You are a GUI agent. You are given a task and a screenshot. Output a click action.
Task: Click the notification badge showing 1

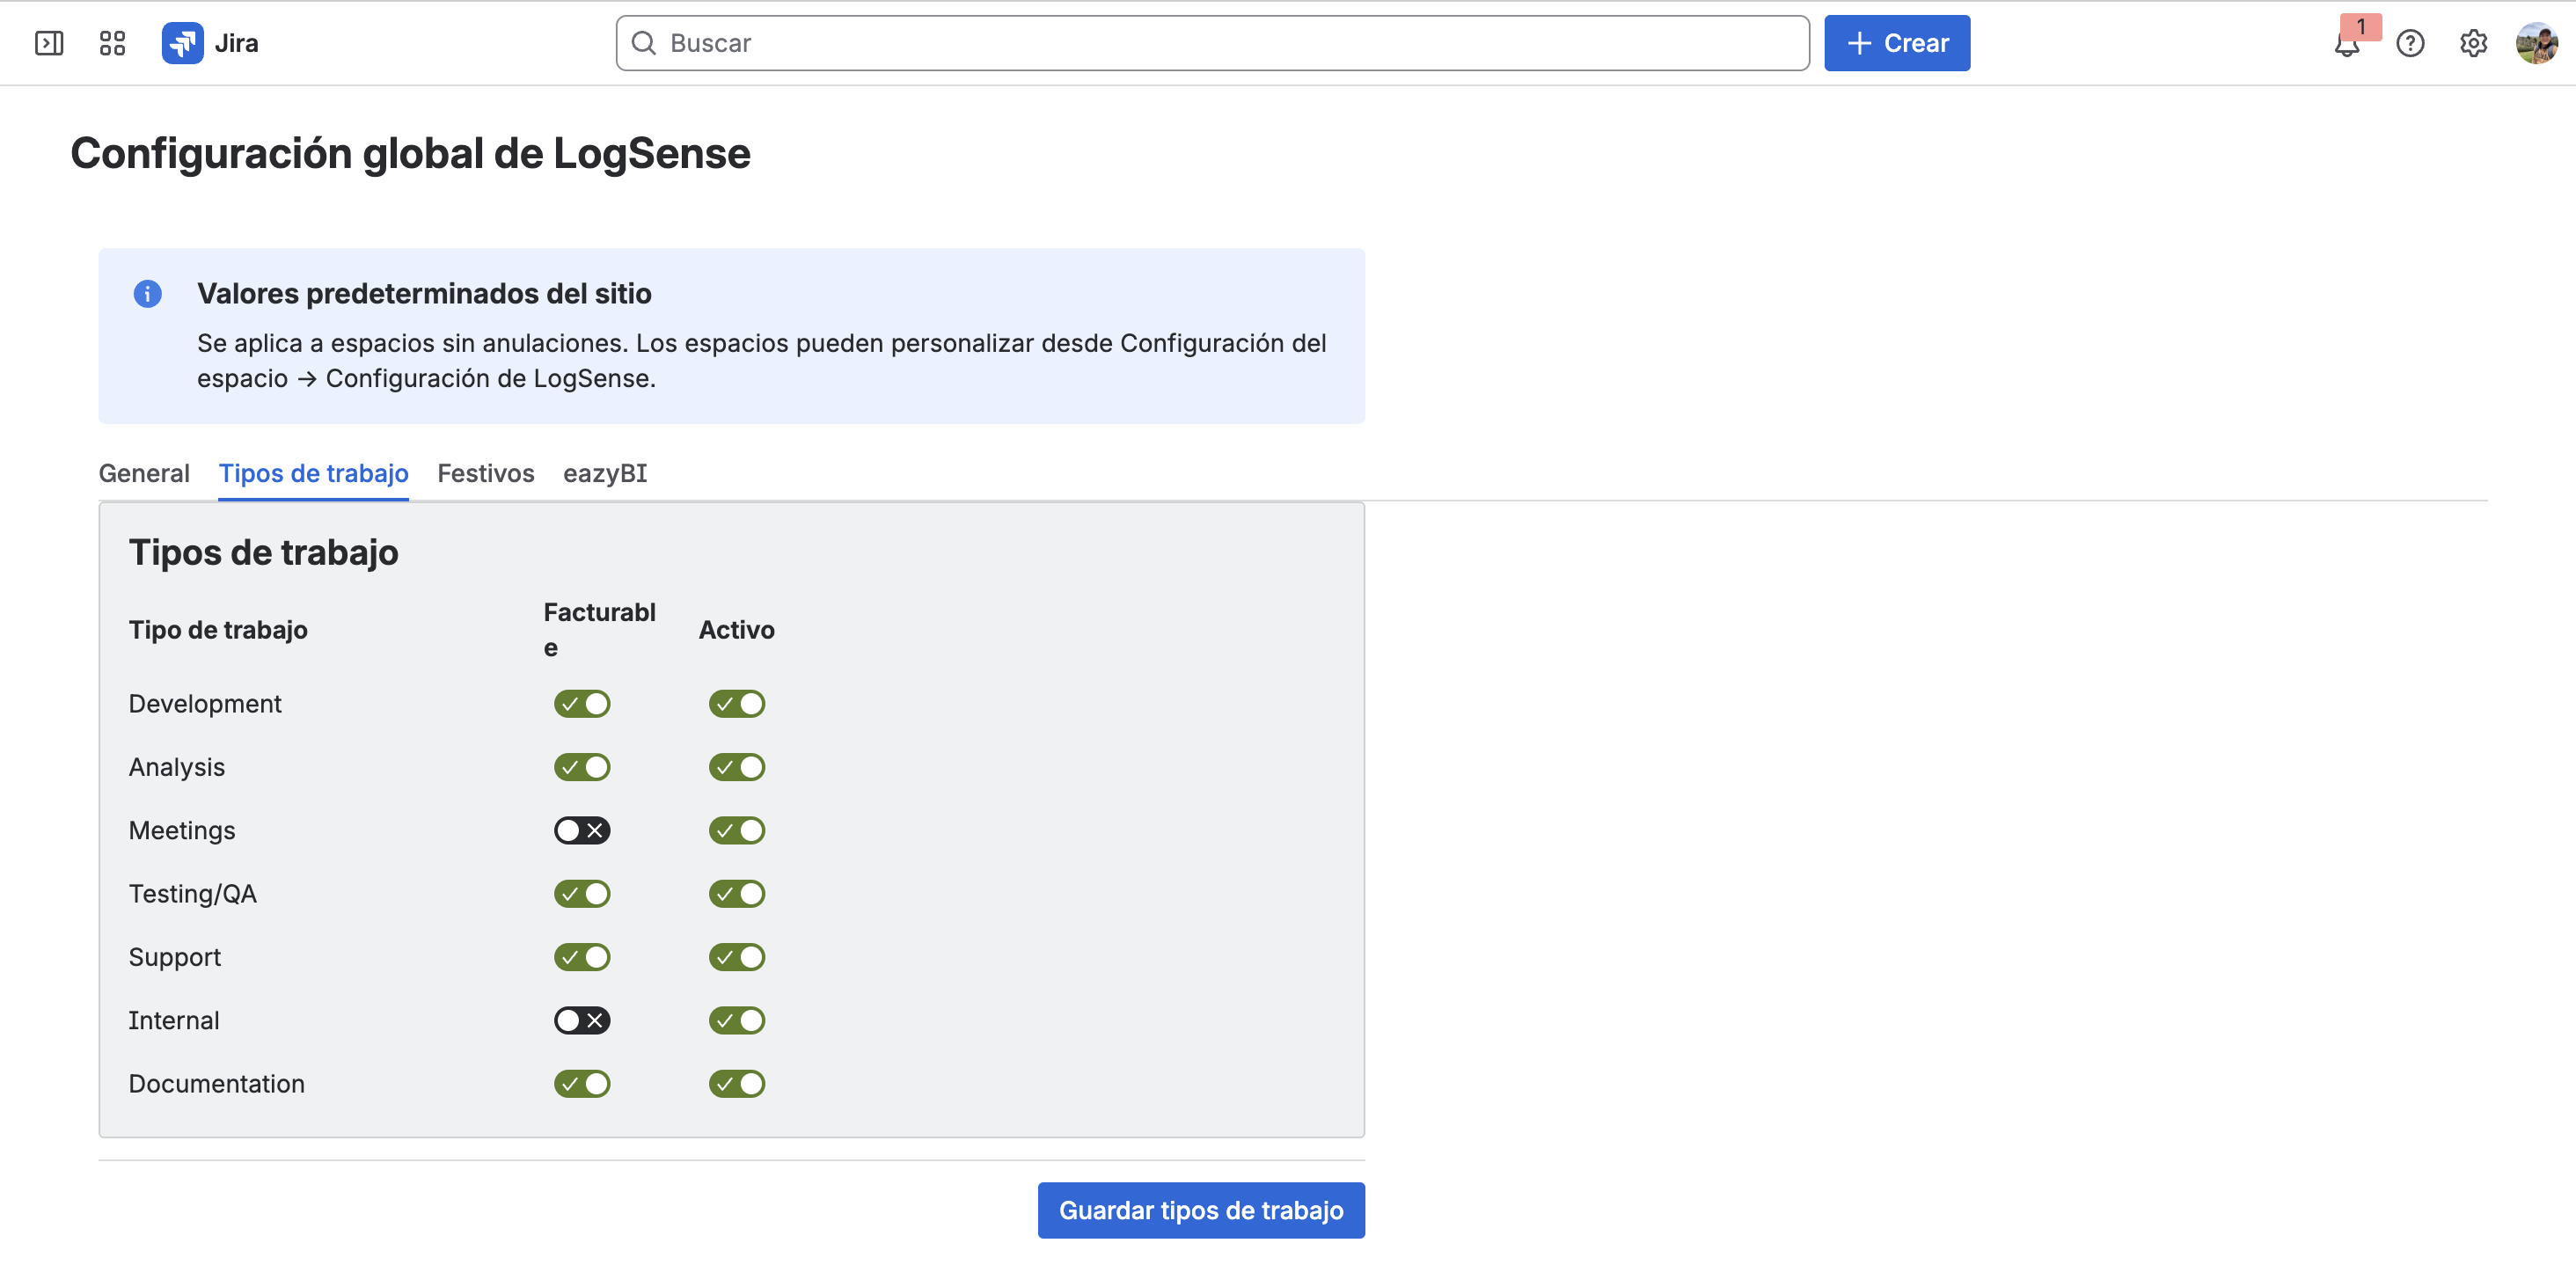point(2361,27)
